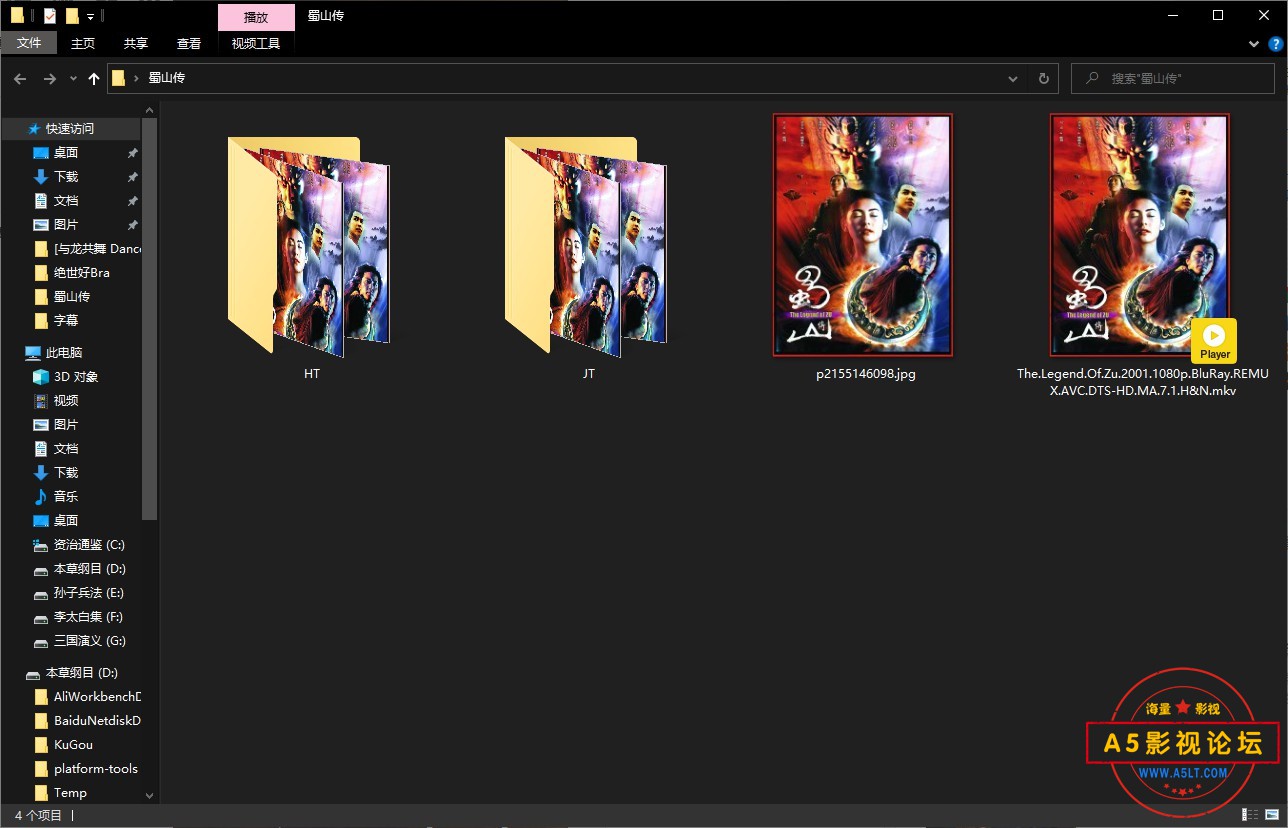The width and height of the screenshot is (1288, 828).
Task: Switch to large icons view in status bar
Action: coord(1273,815)
